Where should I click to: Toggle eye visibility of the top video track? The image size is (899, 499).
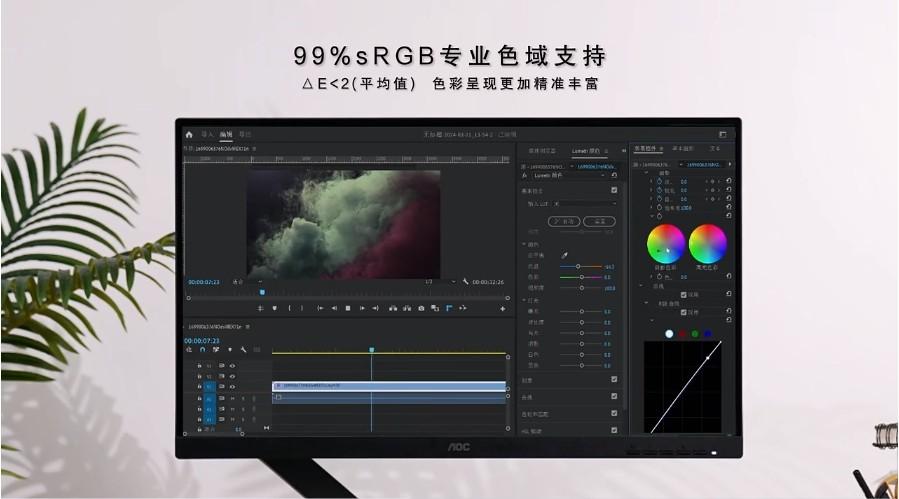pyautogui.click(x=232, y=365)
